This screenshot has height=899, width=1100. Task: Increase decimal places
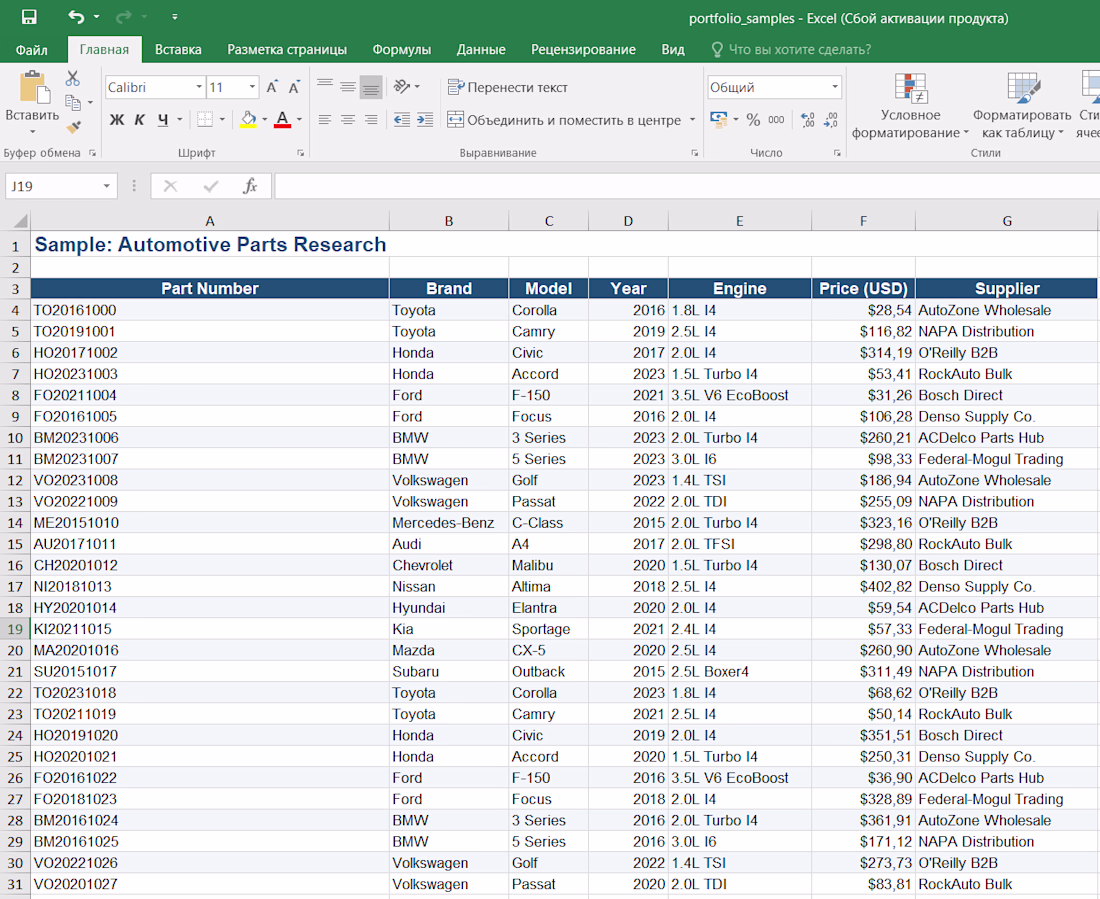click(x=807, y=120)
